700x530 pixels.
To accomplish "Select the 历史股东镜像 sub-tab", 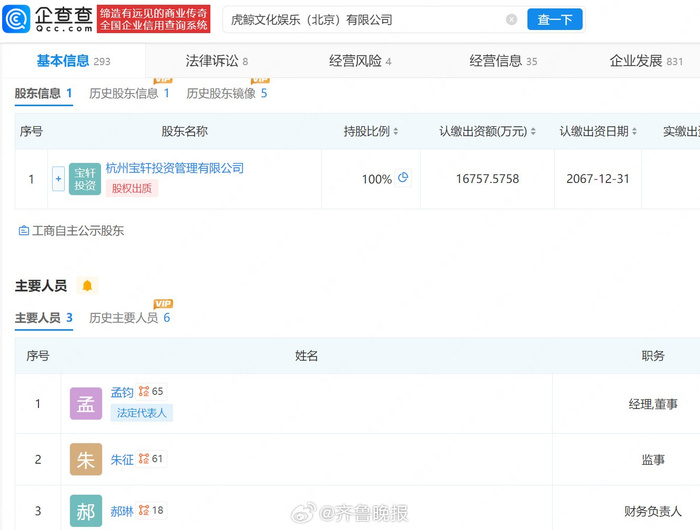I will (x=227, y=93).
